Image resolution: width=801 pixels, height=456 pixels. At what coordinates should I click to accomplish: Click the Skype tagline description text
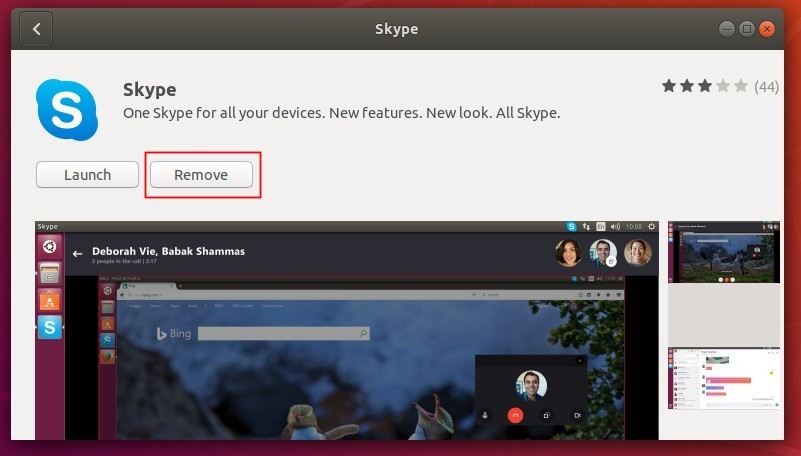tap(342, 113)
